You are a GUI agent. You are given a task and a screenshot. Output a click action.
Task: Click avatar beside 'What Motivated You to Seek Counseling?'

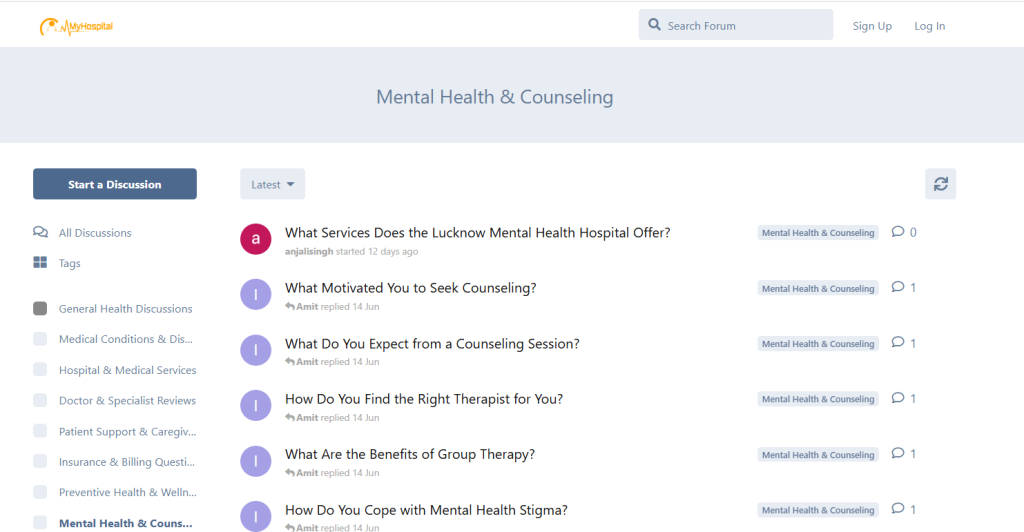256,294
